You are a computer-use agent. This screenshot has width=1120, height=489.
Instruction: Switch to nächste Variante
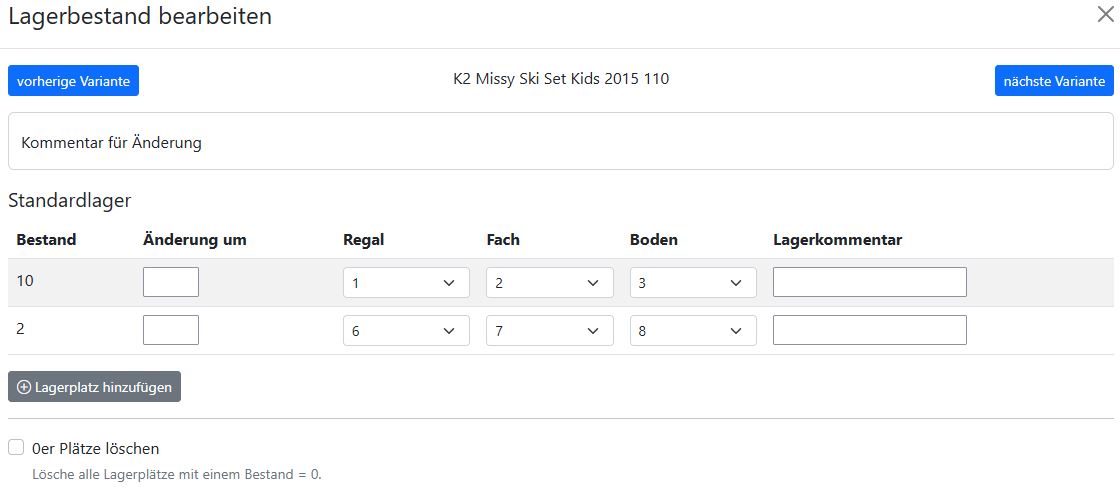point(1054,81)
